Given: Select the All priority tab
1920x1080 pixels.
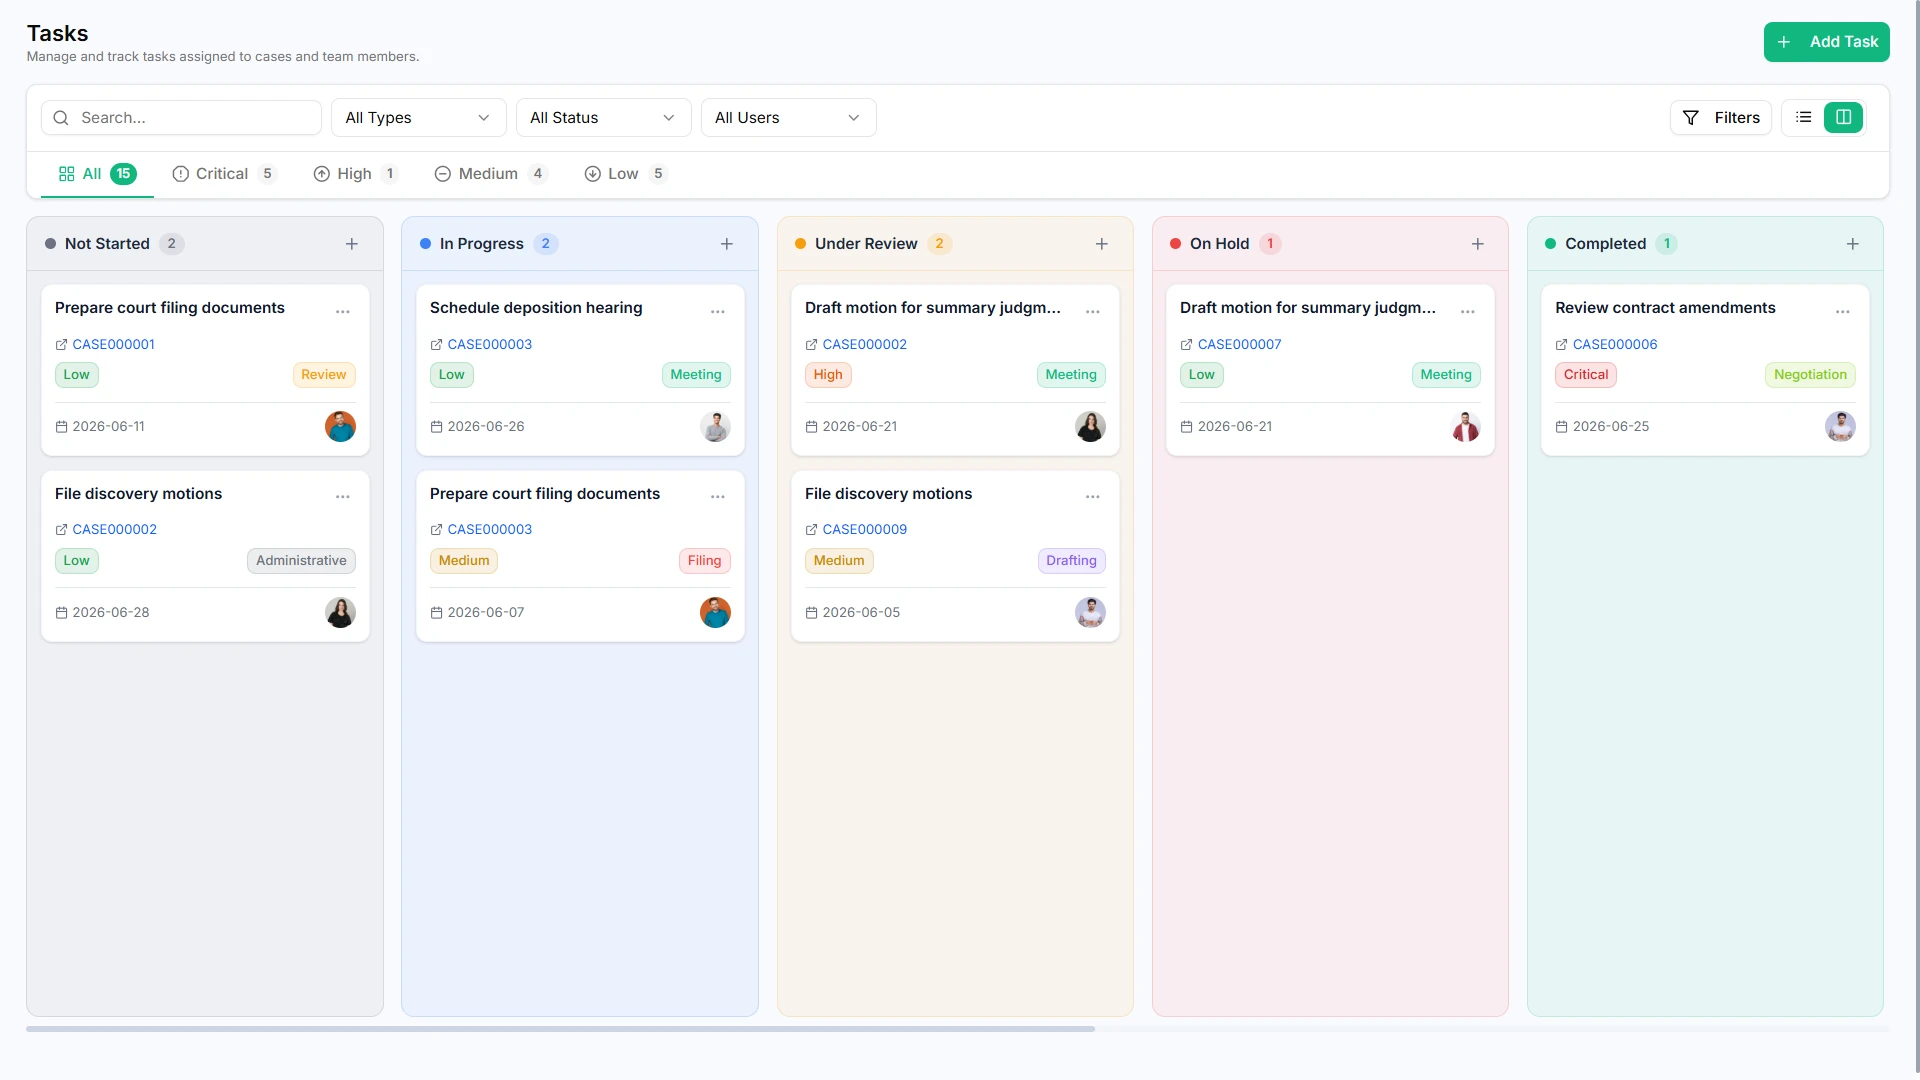Looking at the screenshot, I should (97, 174).
